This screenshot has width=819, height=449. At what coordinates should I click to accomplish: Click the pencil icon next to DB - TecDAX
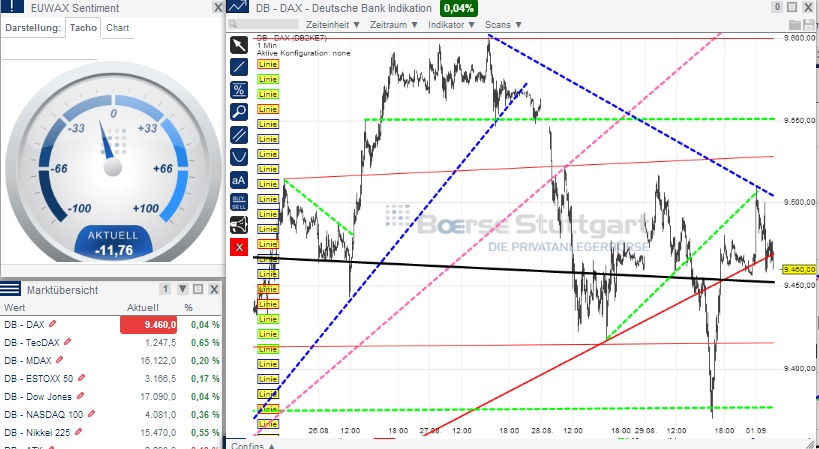(67, 342)
